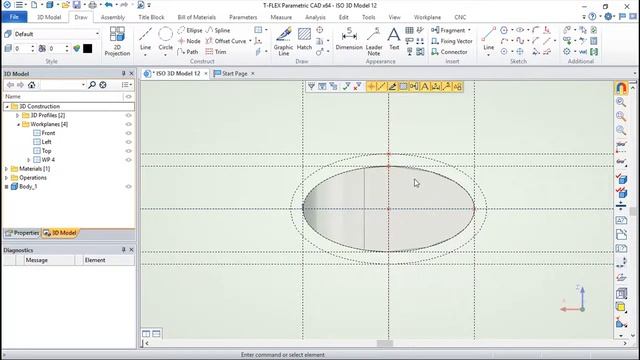Select the 2D Projection tool
This screenshot has height=360, width=640.
[x=117, y=41]
